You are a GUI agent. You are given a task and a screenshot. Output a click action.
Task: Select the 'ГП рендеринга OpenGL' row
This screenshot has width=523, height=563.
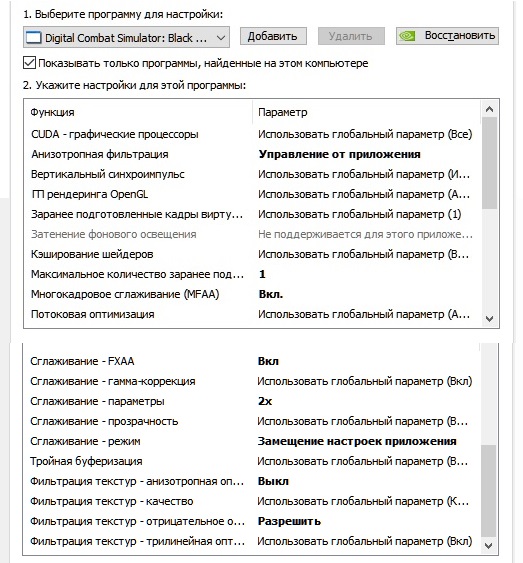coord(252,194)
